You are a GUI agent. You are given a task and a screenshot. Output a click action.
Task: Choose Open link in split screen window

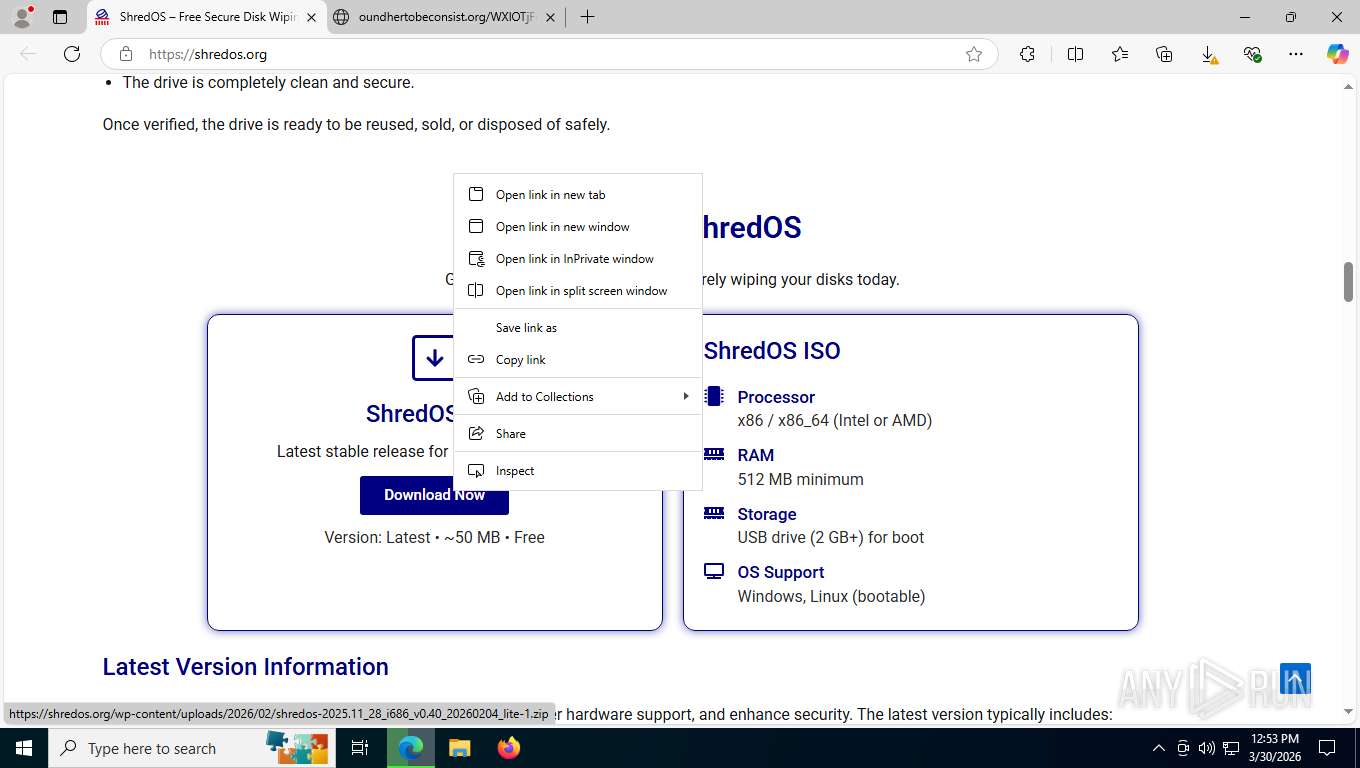coord(578,291)
